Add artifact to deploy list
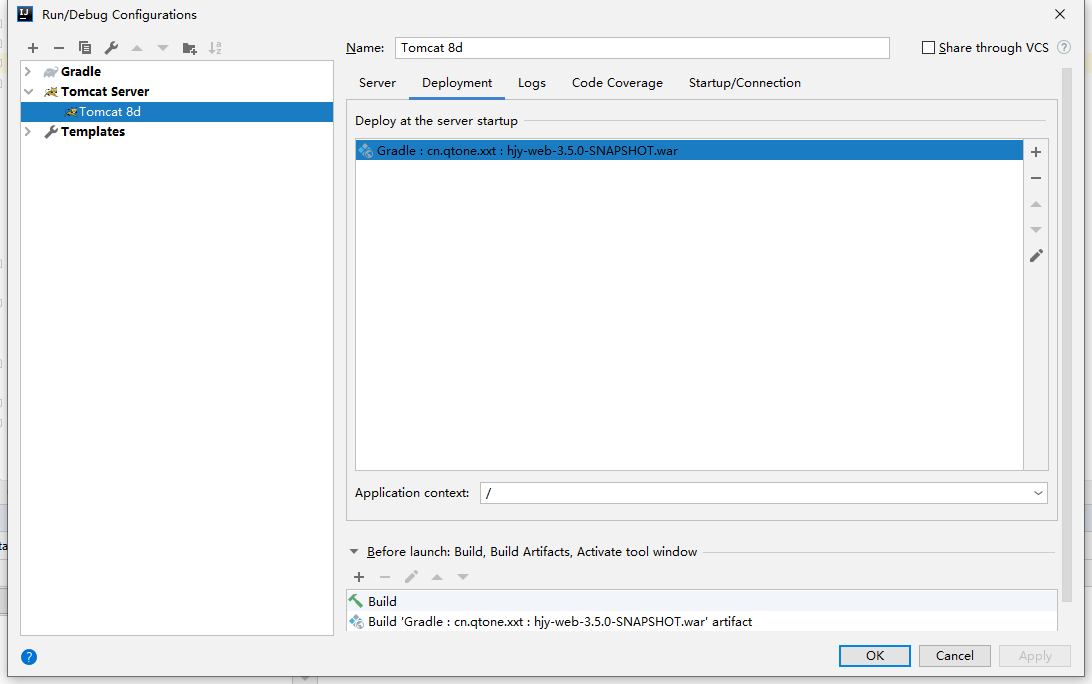 coord(1036,152)
